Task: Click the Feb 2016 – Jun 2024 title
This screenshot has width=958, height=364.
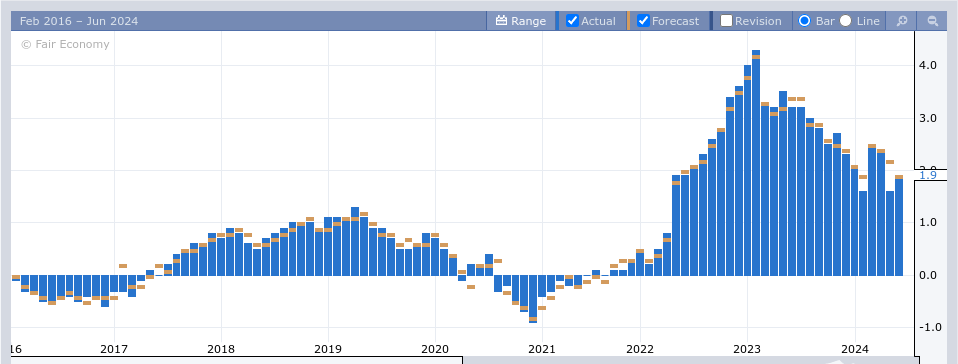Action: tap(79, 21)
